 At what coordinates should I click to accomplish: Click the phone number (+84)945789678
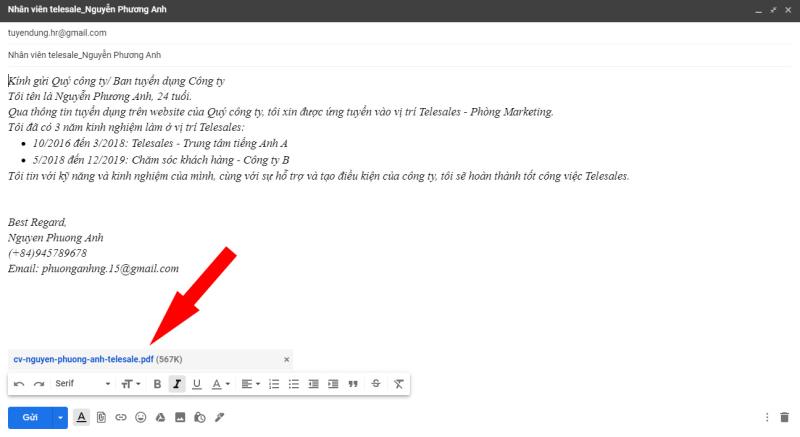[x=47, y=253]
